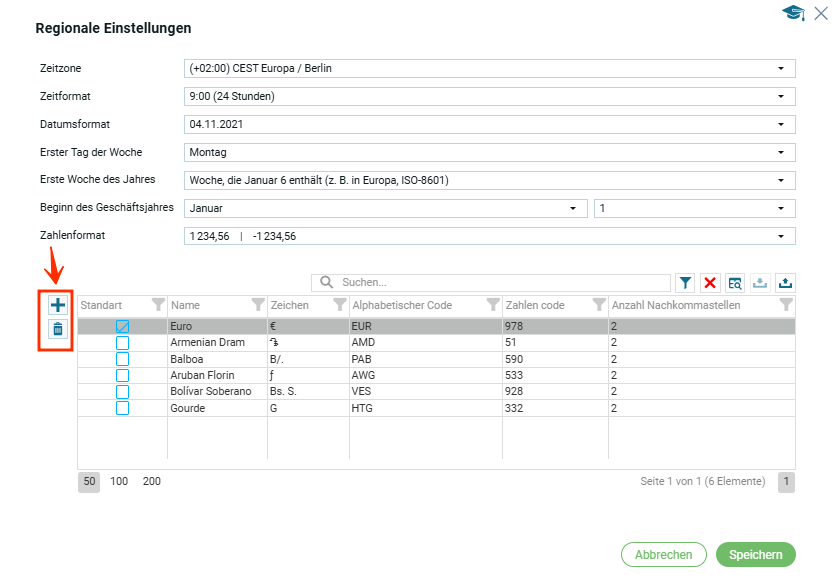The height and width of the screenshot is (583, 837).
Task: Click the Abbrechen button
Action: click(663, 555)
